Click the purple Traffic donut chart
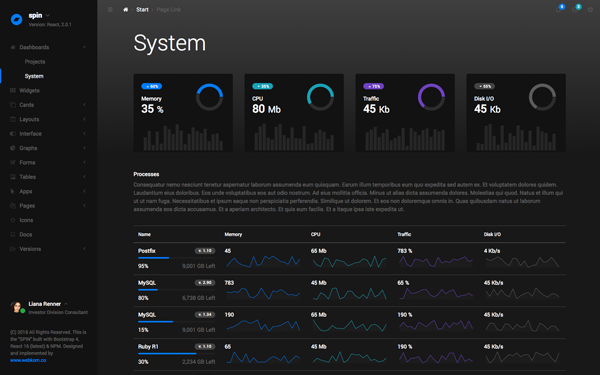 pos(431,97)
